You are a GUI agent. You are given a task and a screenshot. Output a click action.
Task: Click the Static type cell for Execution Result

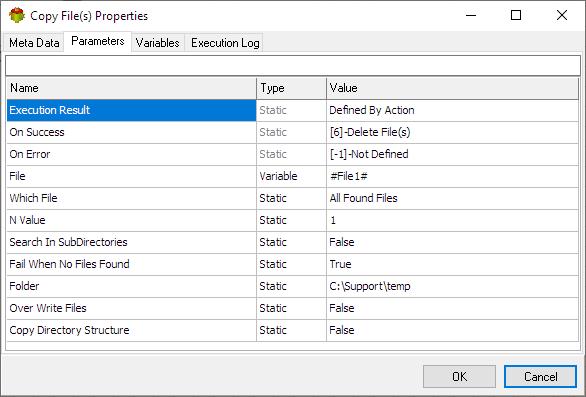[x=292, y=110]
